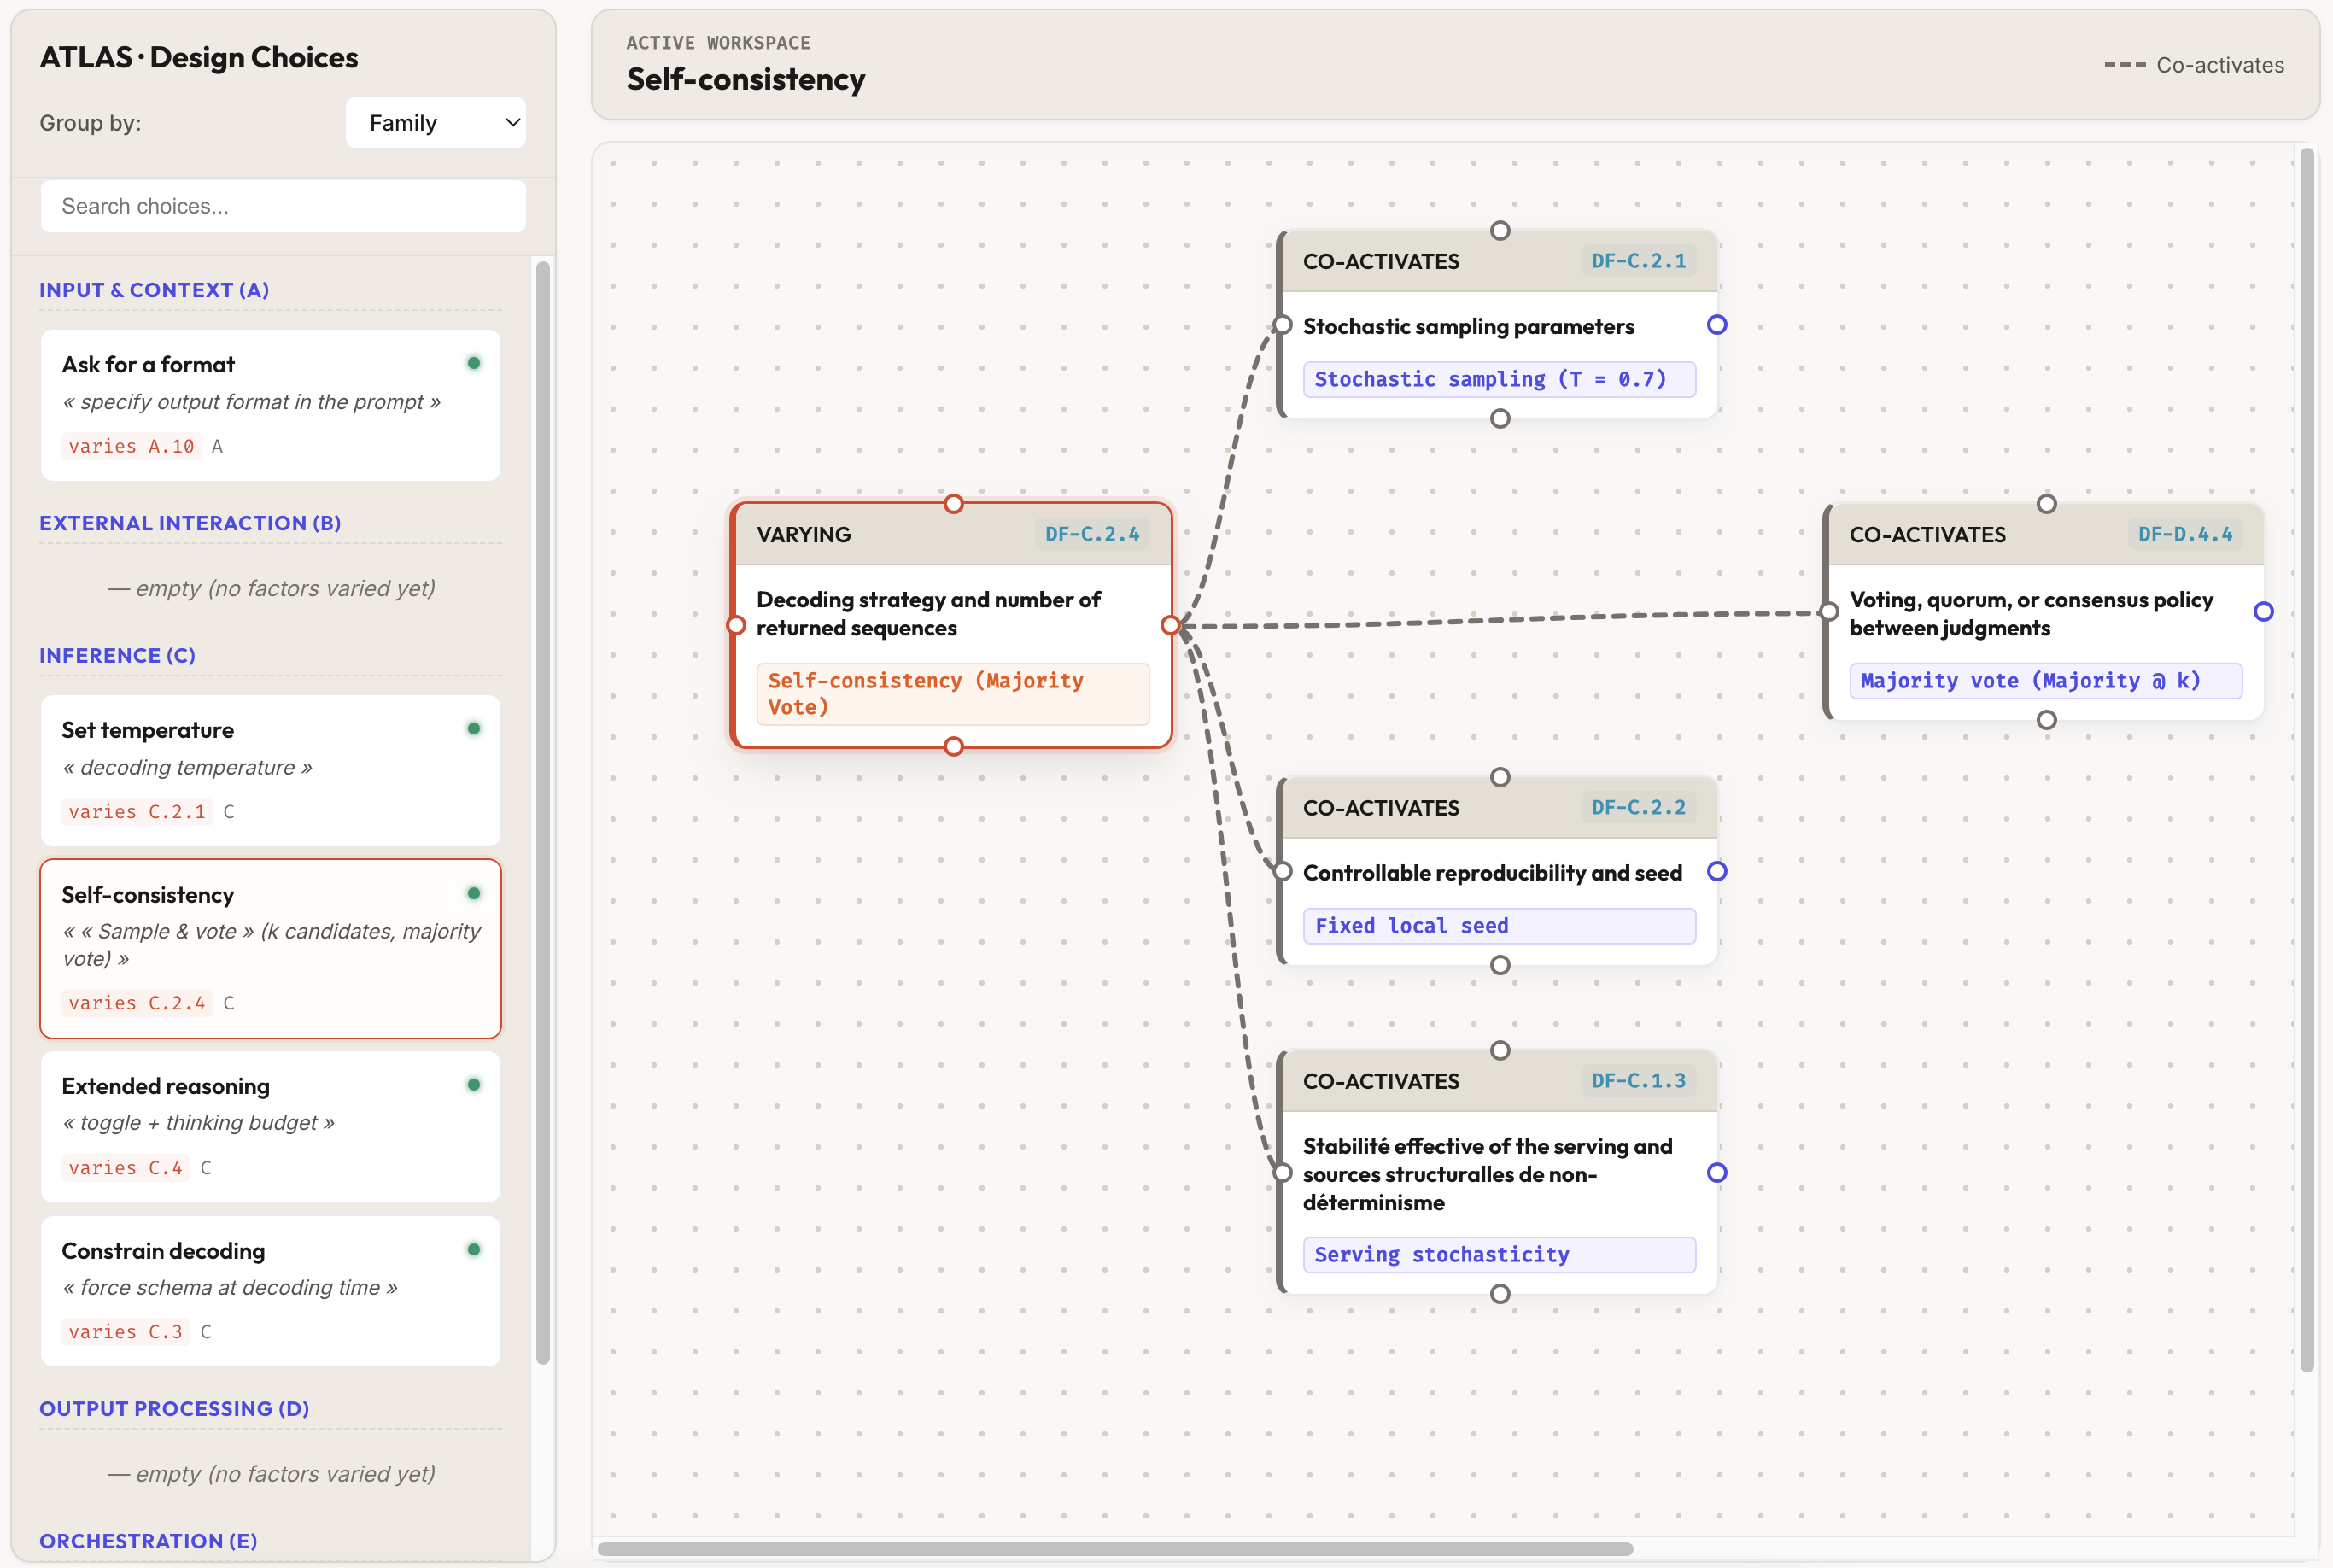Click the Majority vote (Majority @ k) value chip

2046,681
